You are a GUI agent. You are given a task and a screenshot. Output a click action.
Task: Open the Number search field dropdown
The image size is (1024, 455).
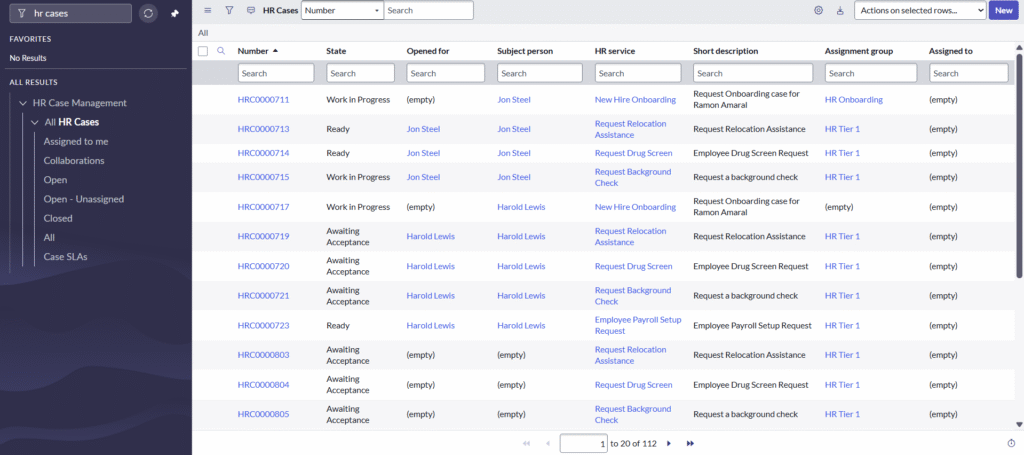click(x=342, y=10)
